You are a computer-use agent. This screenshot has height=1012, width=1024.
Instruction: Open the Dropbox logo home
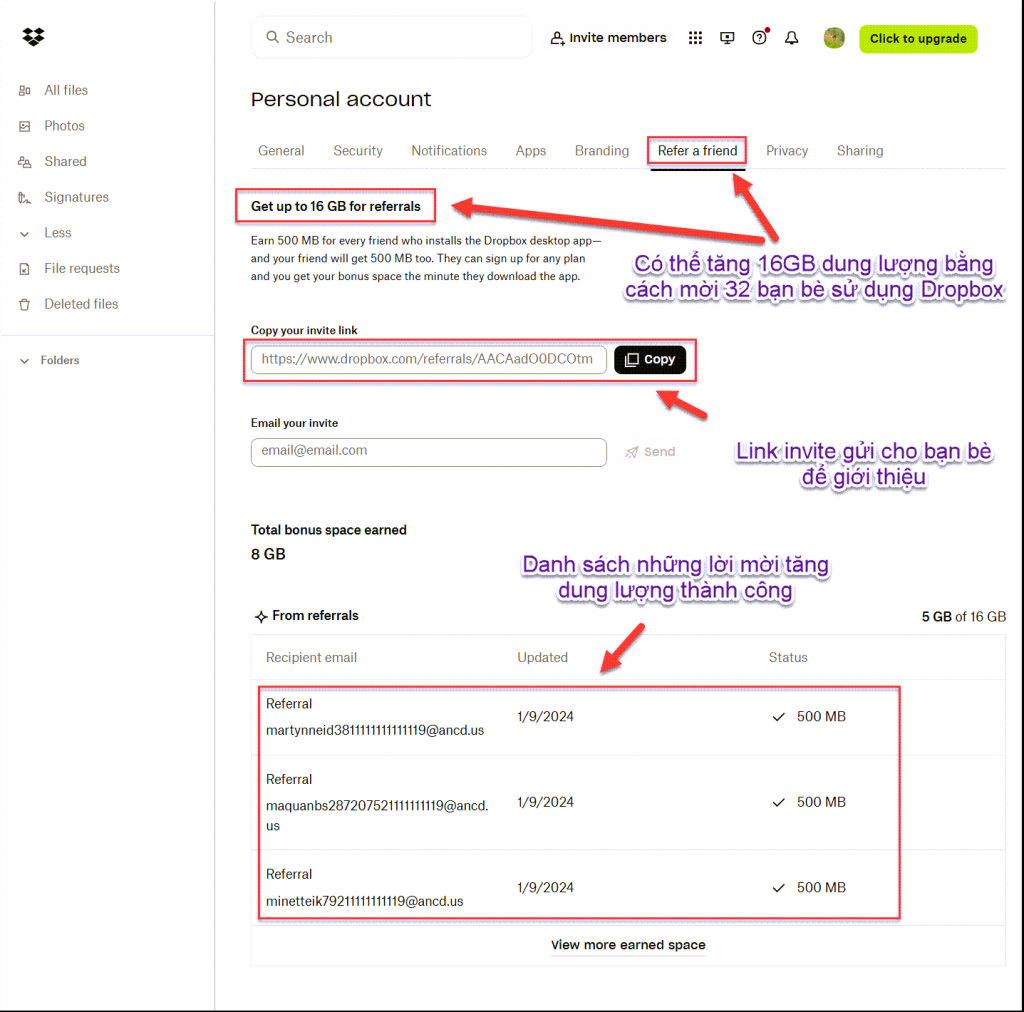point(33,37)
